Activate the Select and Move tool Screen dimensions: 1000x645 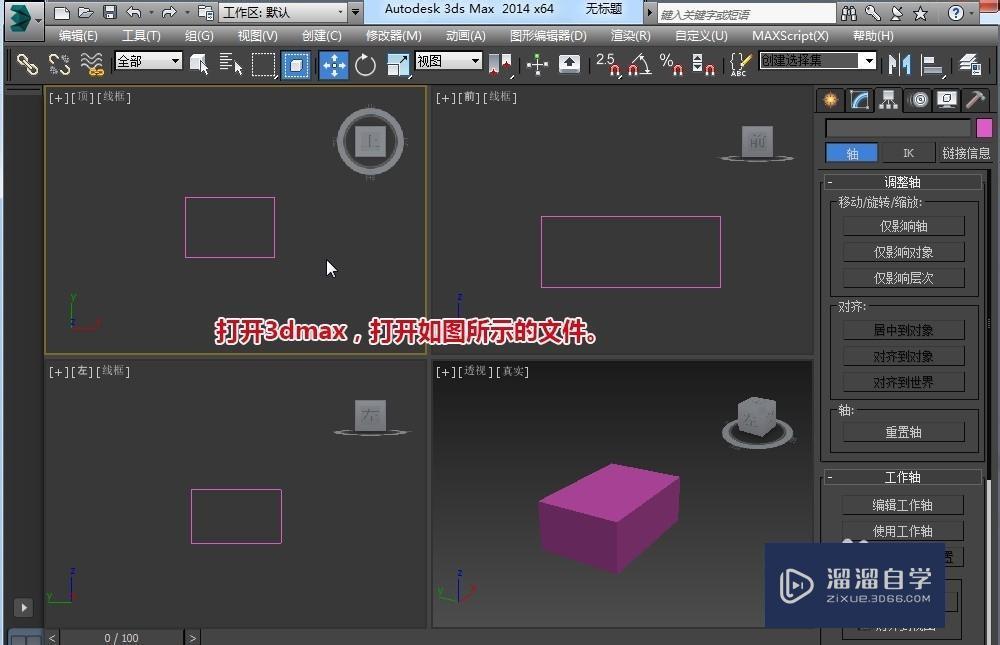[332, 64]
